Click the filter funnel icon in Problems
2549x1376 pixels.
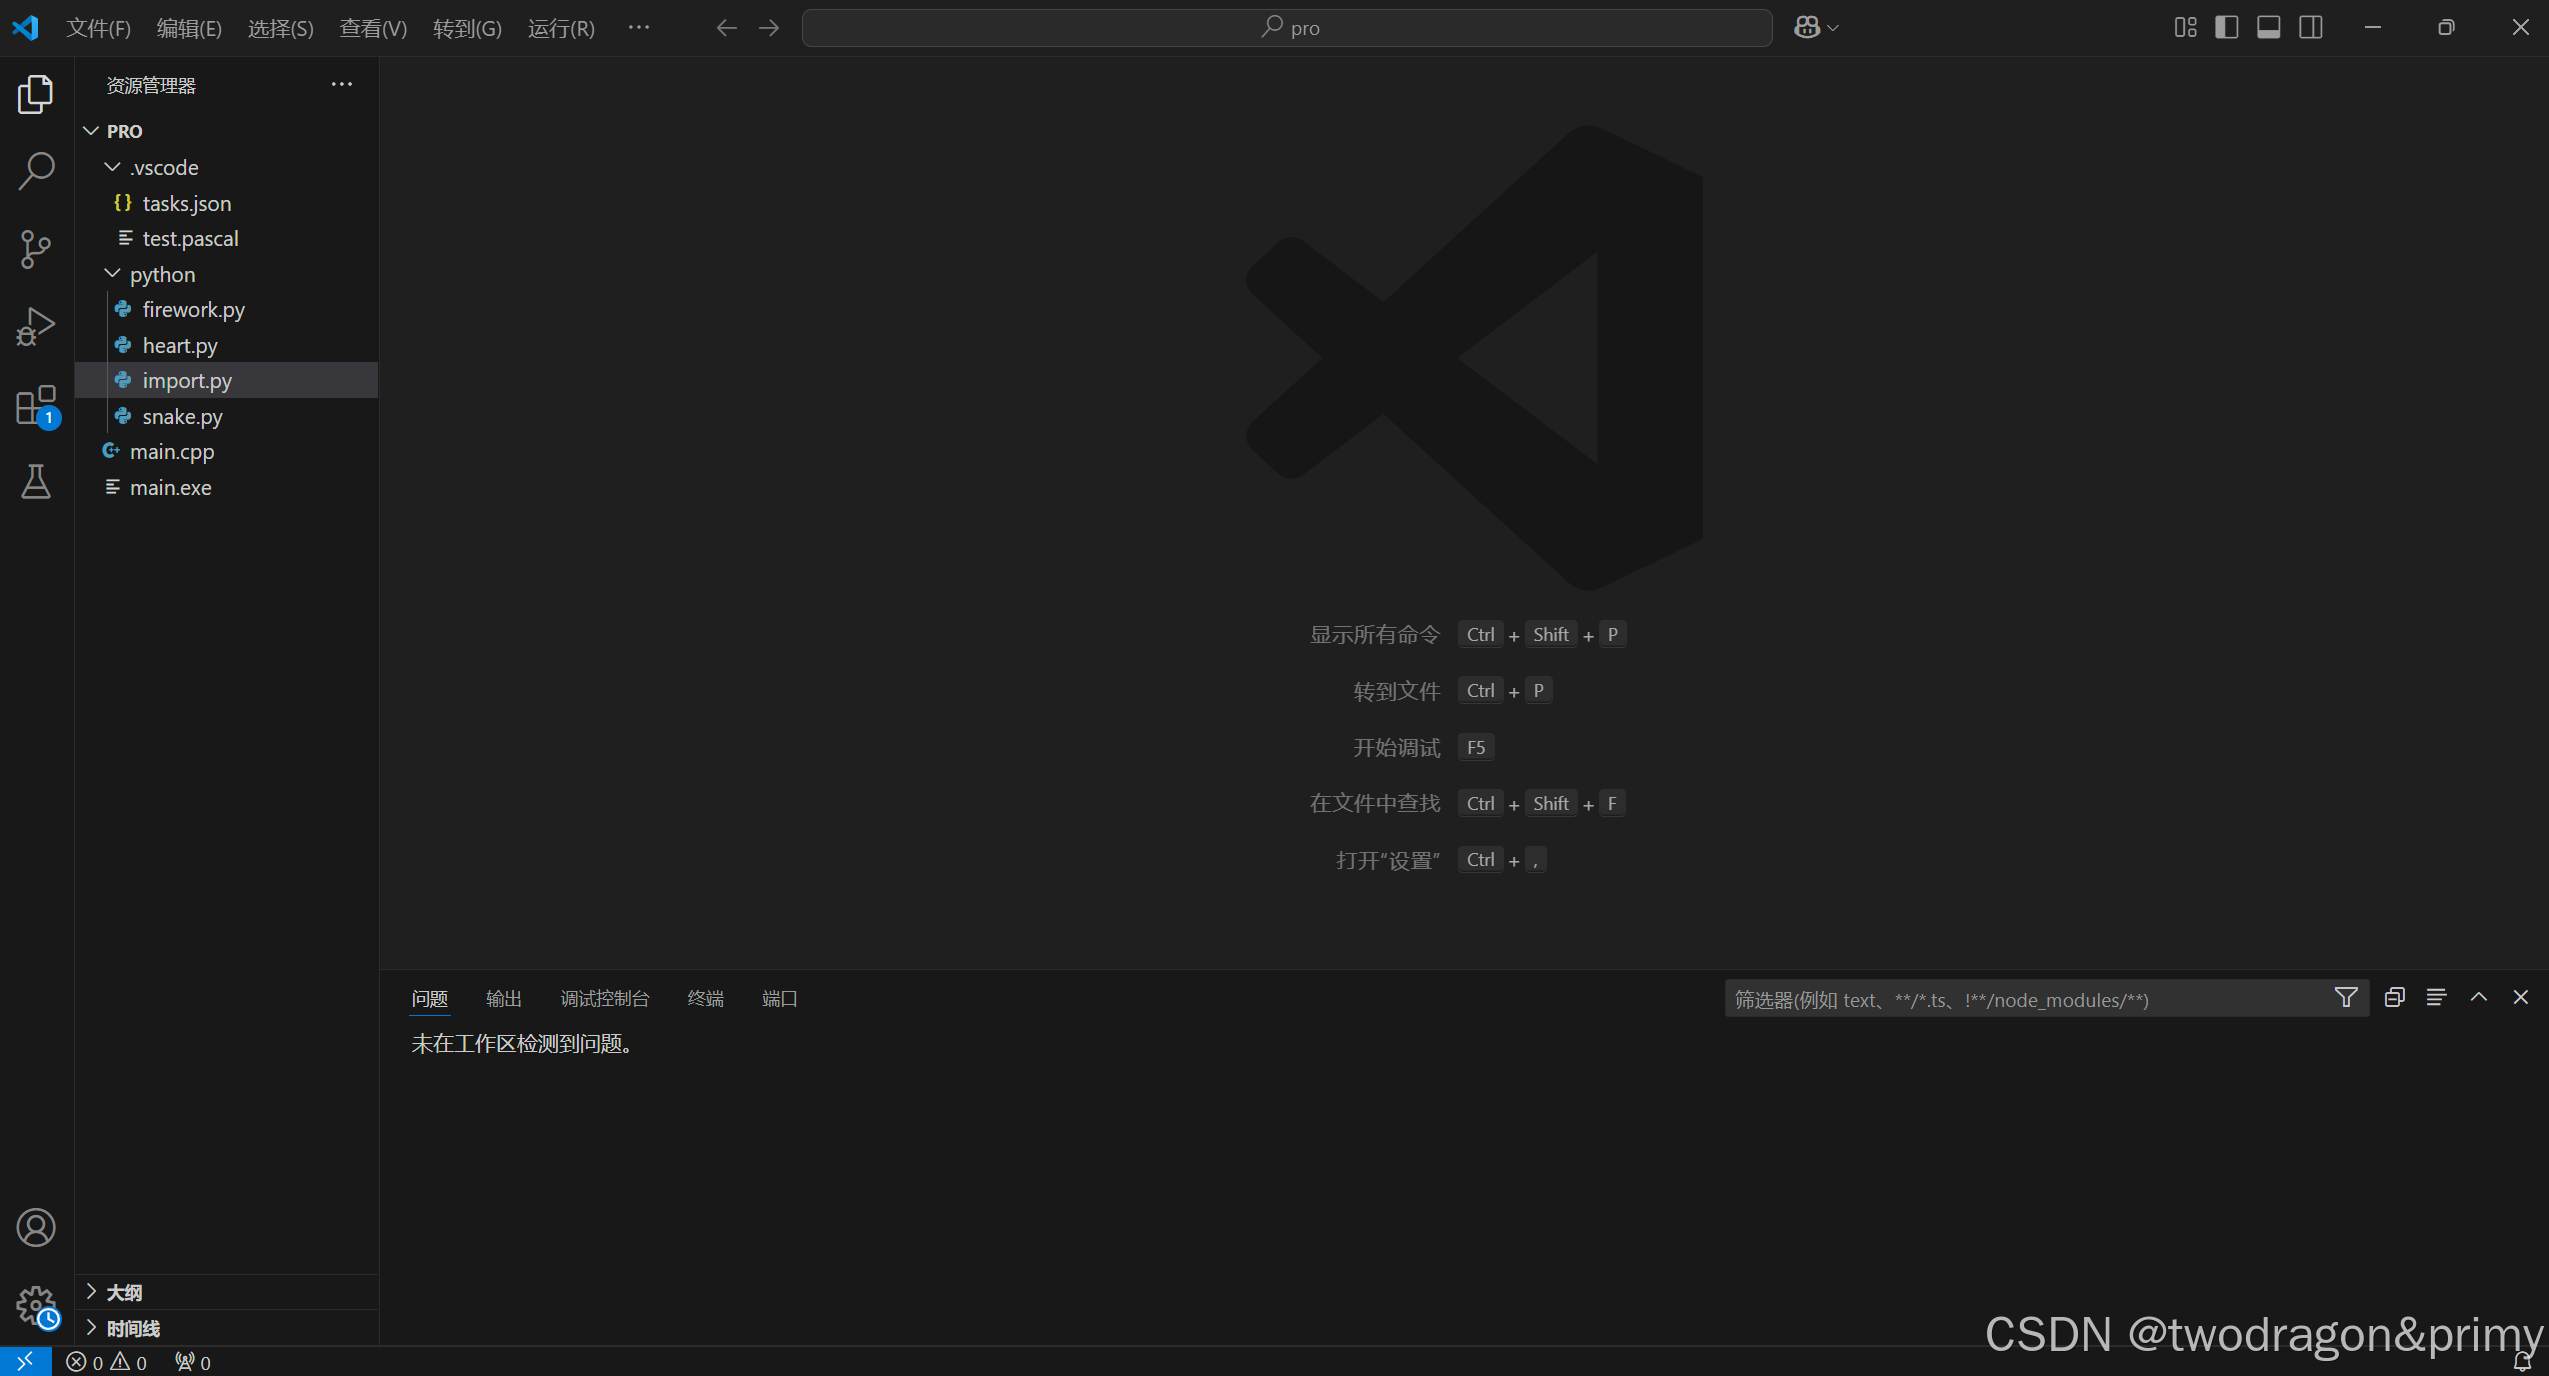pyautogui.click(x=2346, y=998)
